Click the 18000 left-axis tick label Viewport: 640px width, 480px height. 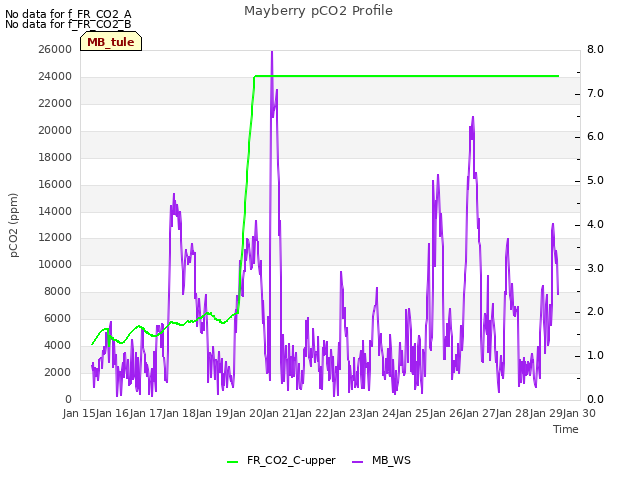coord(55,157)
